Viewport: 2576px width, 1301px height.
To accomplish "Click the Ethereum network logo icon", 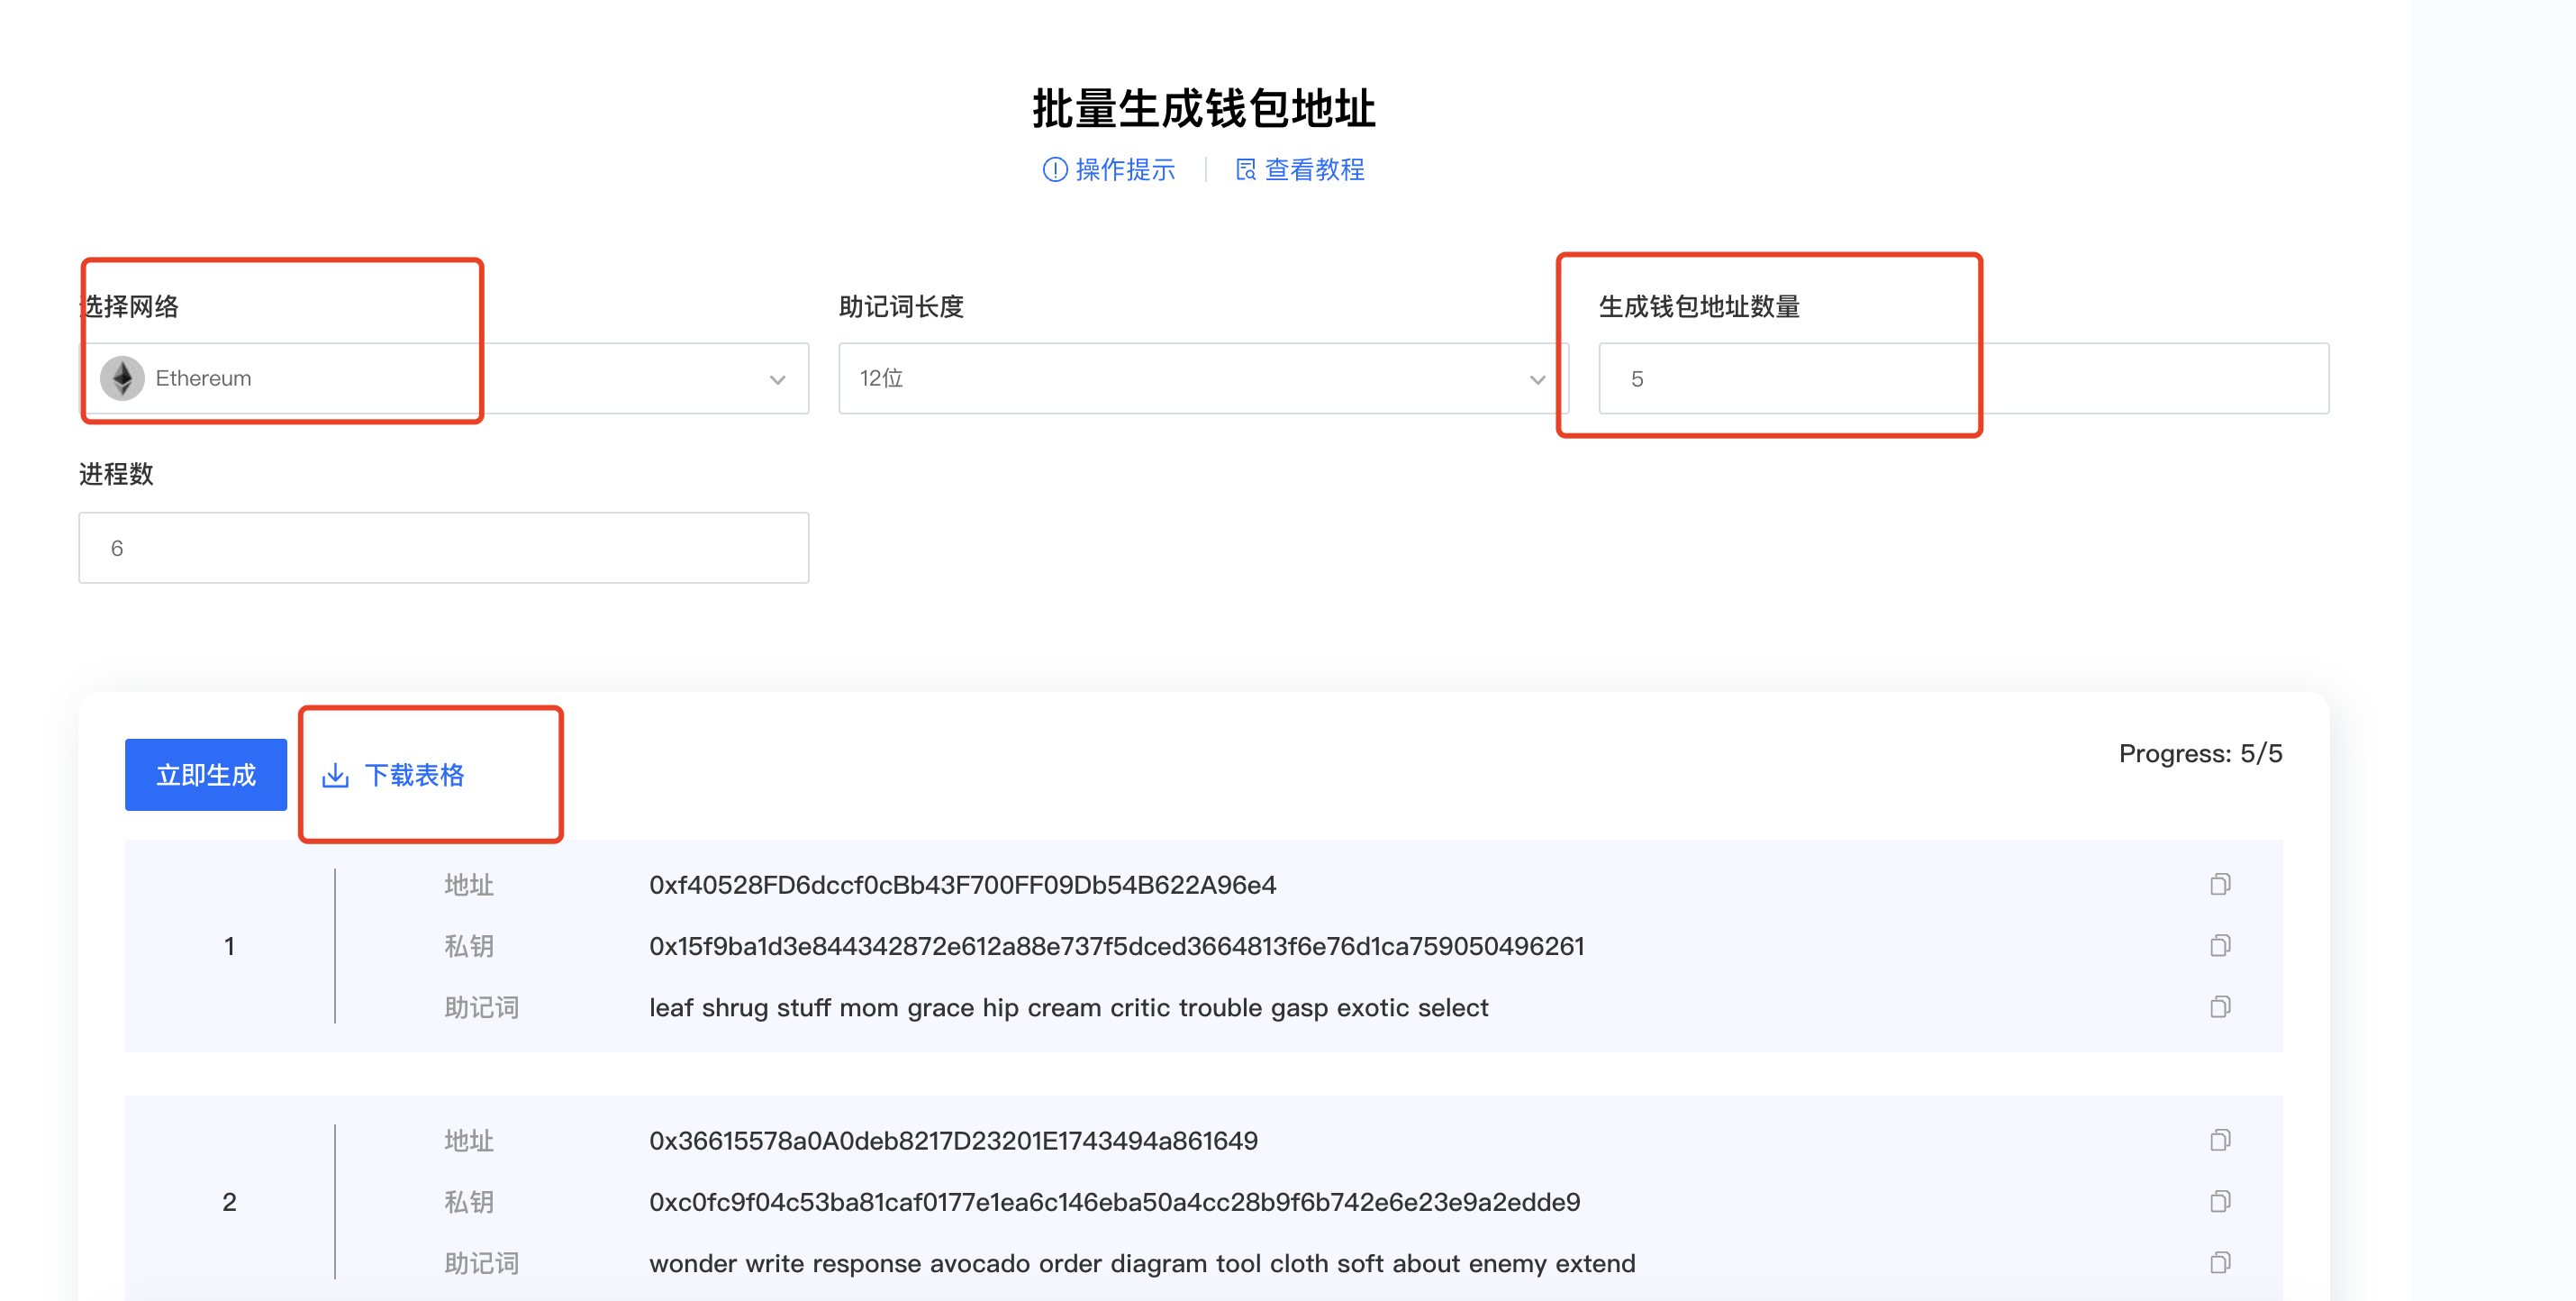I will coord(122,378).
